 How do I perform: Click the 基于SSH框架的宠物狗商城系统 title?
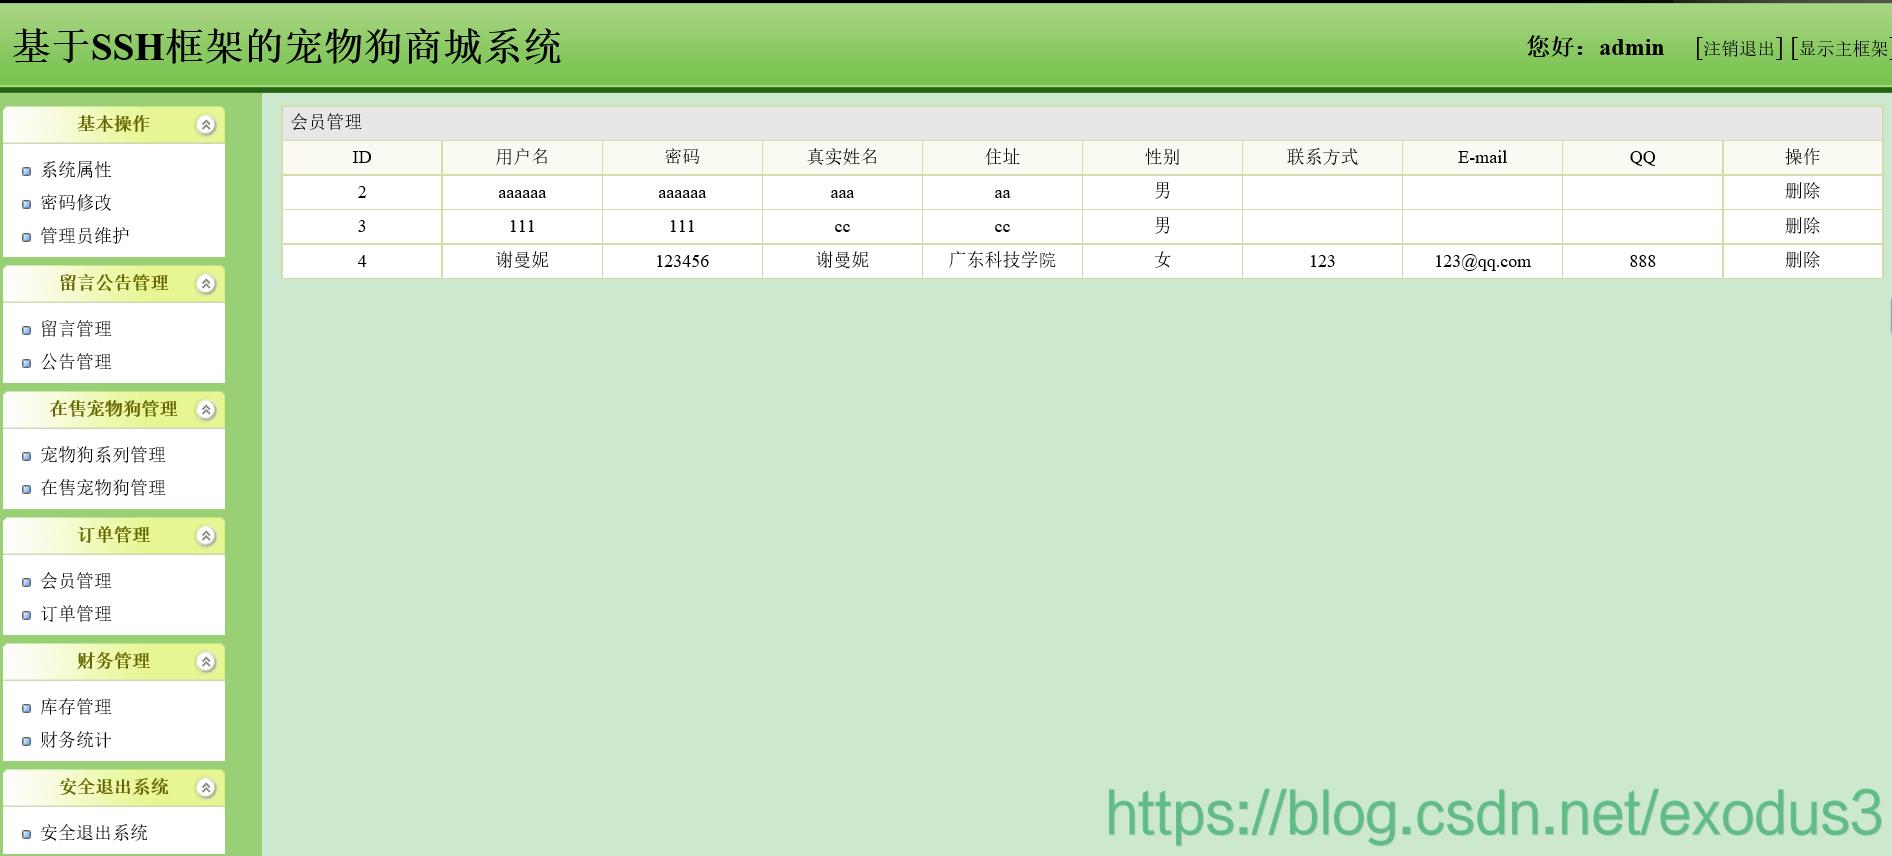(287, 47)
